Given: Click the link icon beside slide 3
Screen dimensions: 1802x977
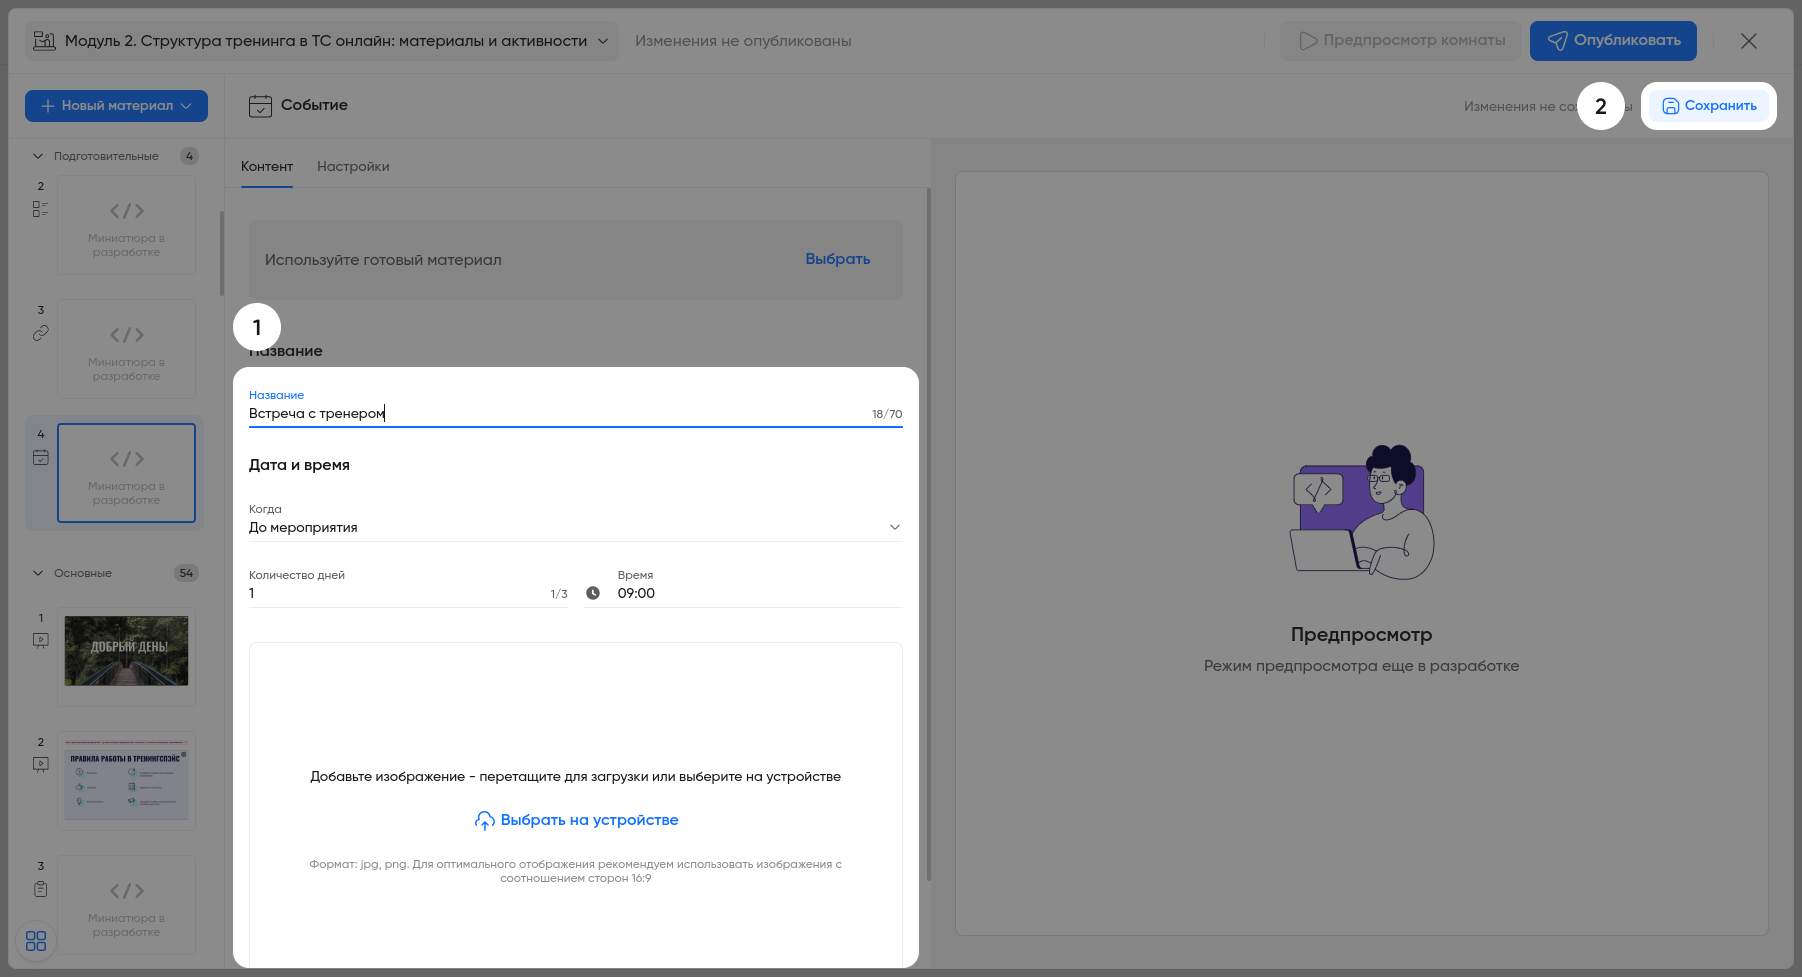Looking at the screenshot, I should click(x=41, y=334).
